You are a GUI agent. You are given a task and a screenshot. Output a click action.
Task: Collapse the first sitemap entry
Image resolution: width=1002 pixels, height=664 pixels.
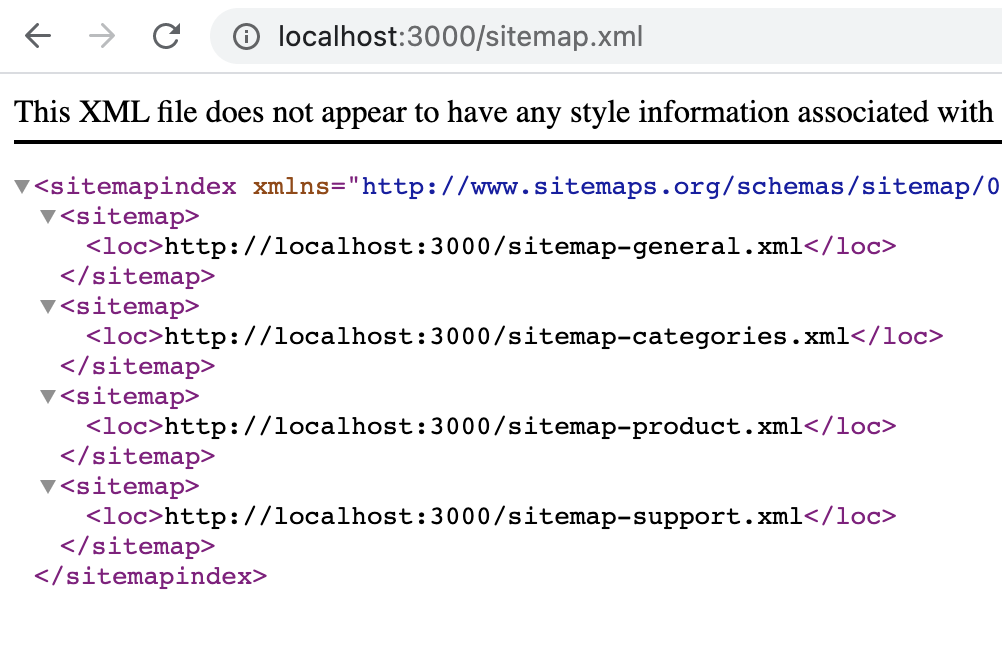47,216
